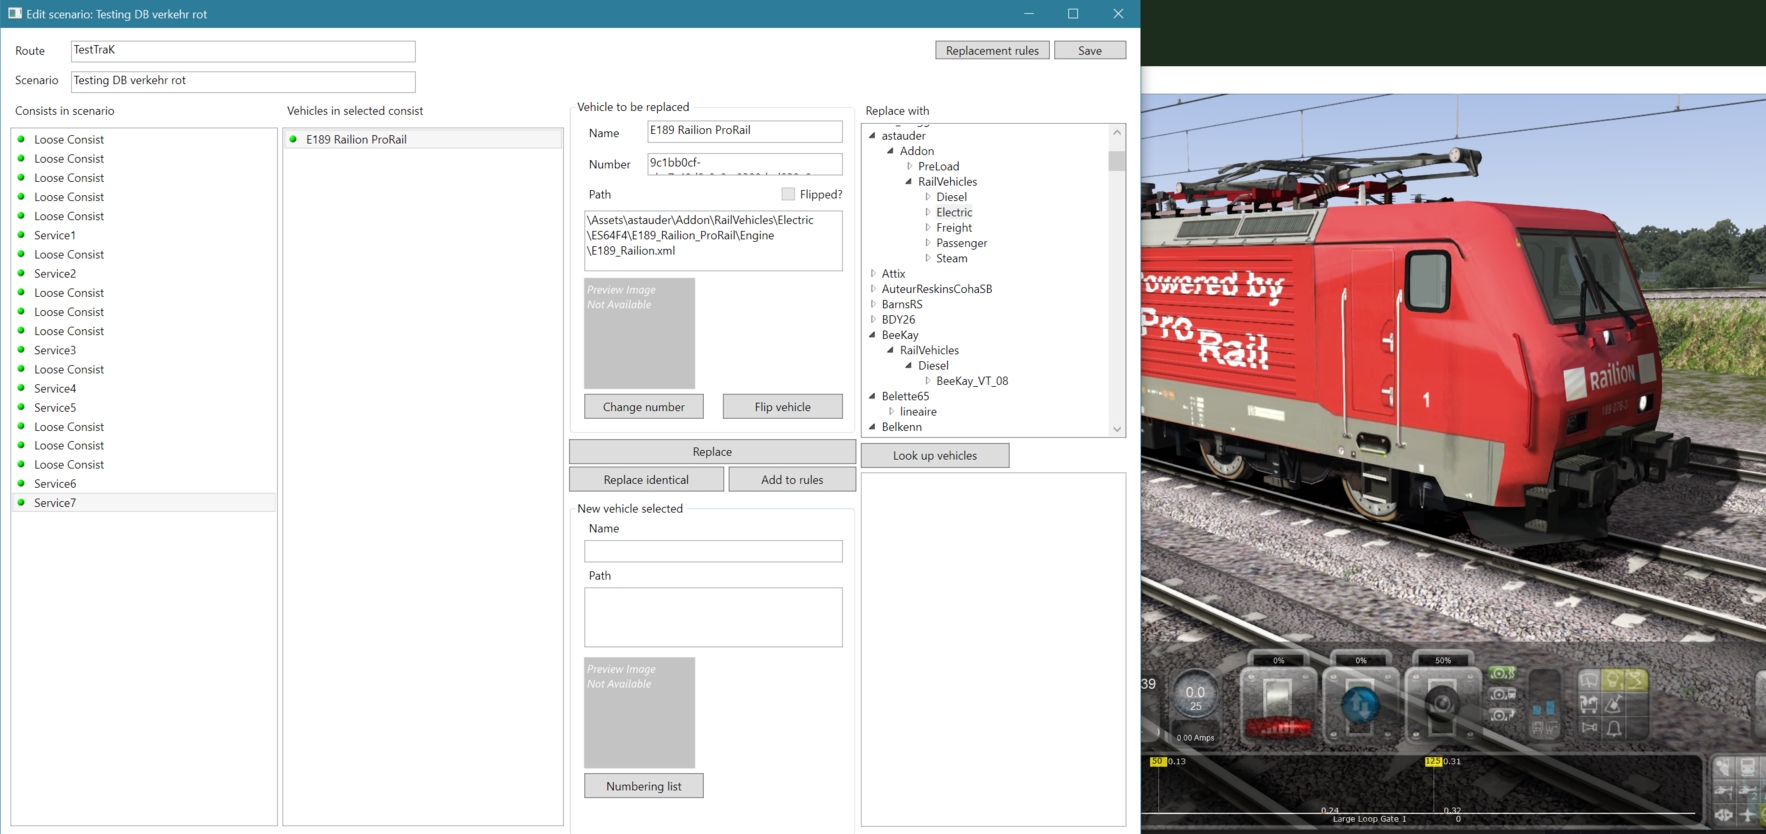Select the head-out camera icon in HUD
1766x834 pixels.
click(x=1724, y=766)
